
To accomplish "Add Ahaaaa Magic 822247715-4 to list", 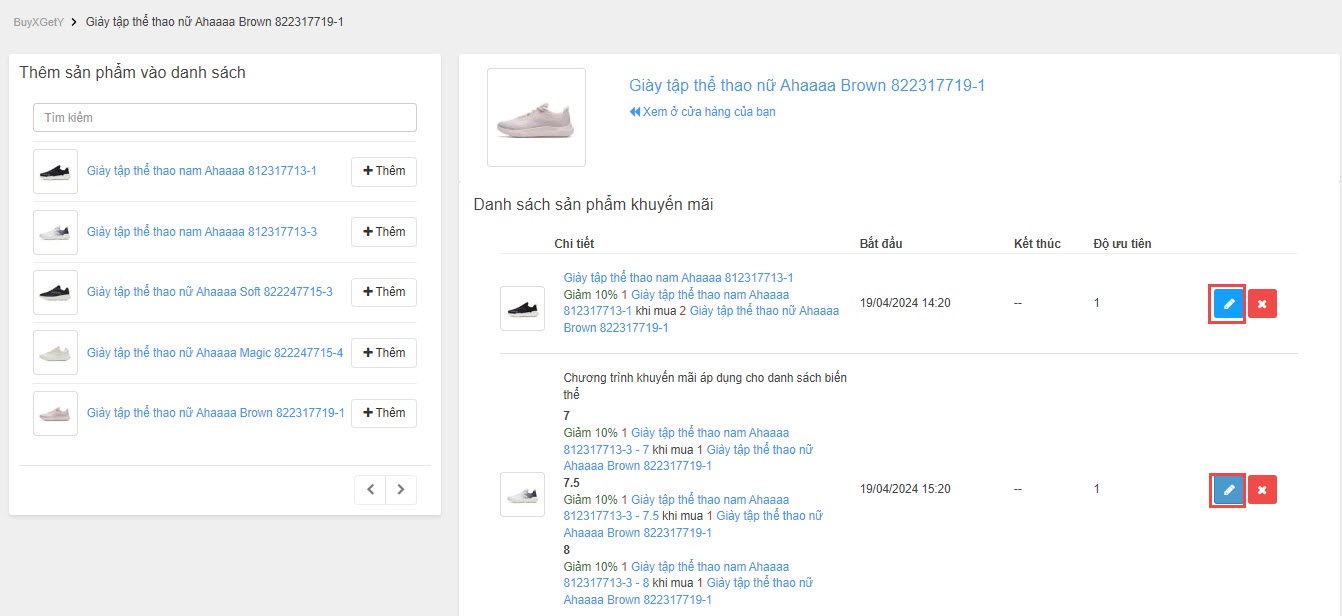I will coord(383,353).
